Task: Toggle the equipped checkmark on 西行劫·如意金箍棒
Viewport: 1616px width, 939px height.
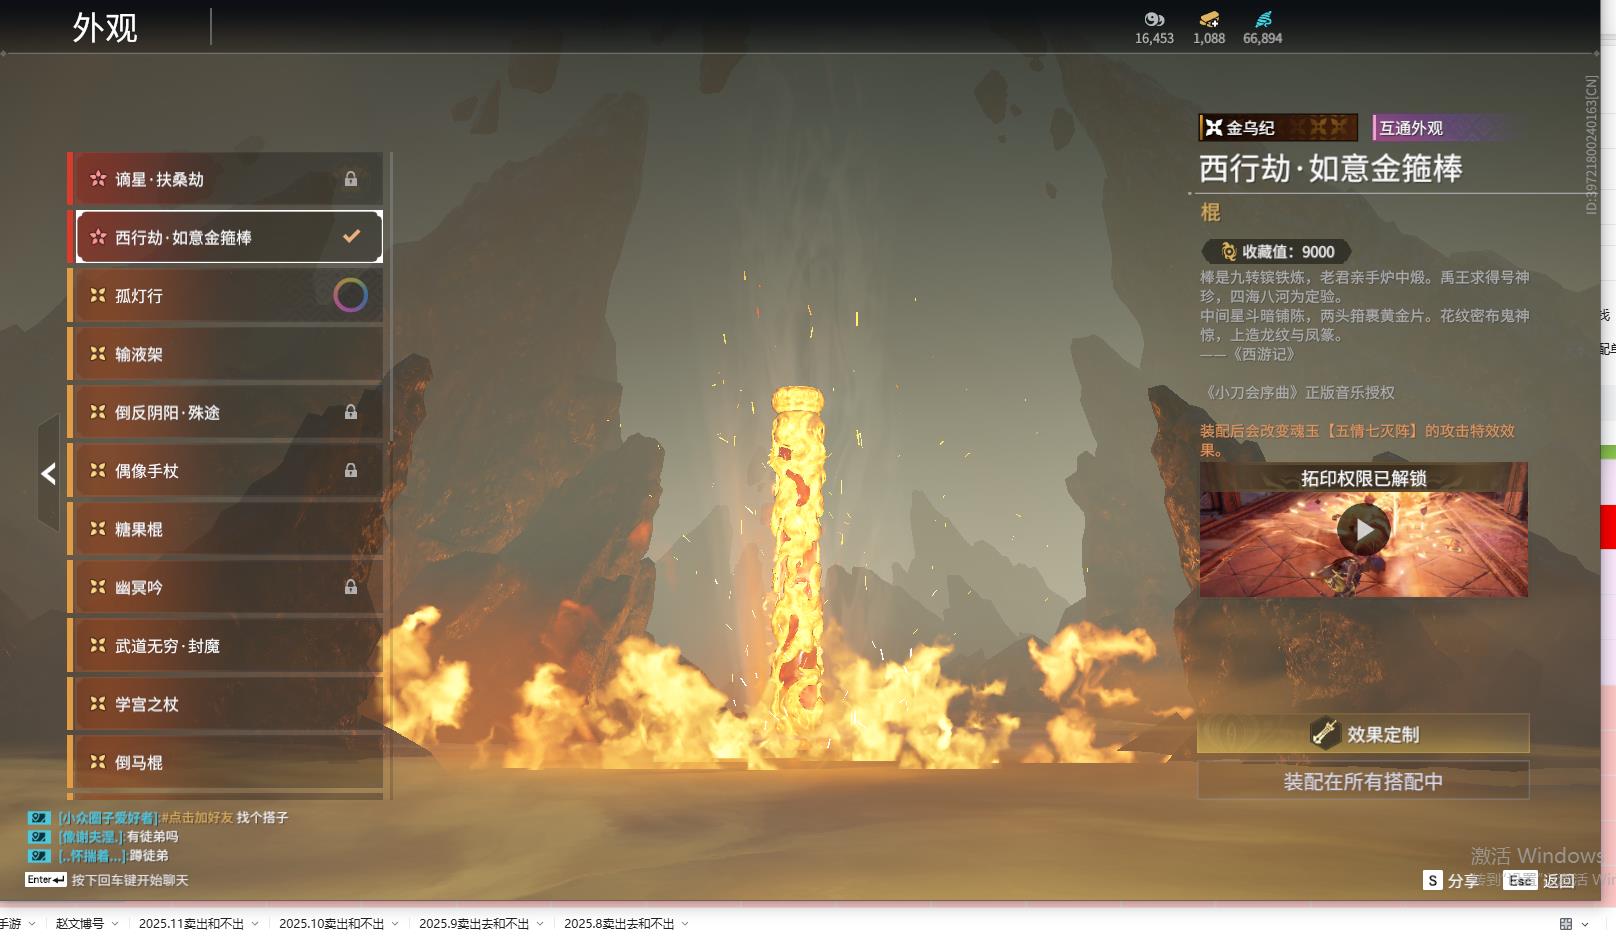Action: [351, 237]
